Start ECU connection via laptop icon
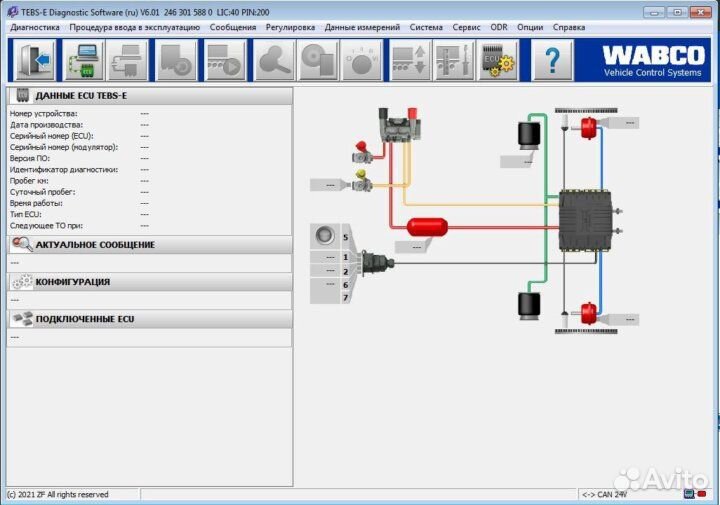720x505 pixels. [84, 61]
